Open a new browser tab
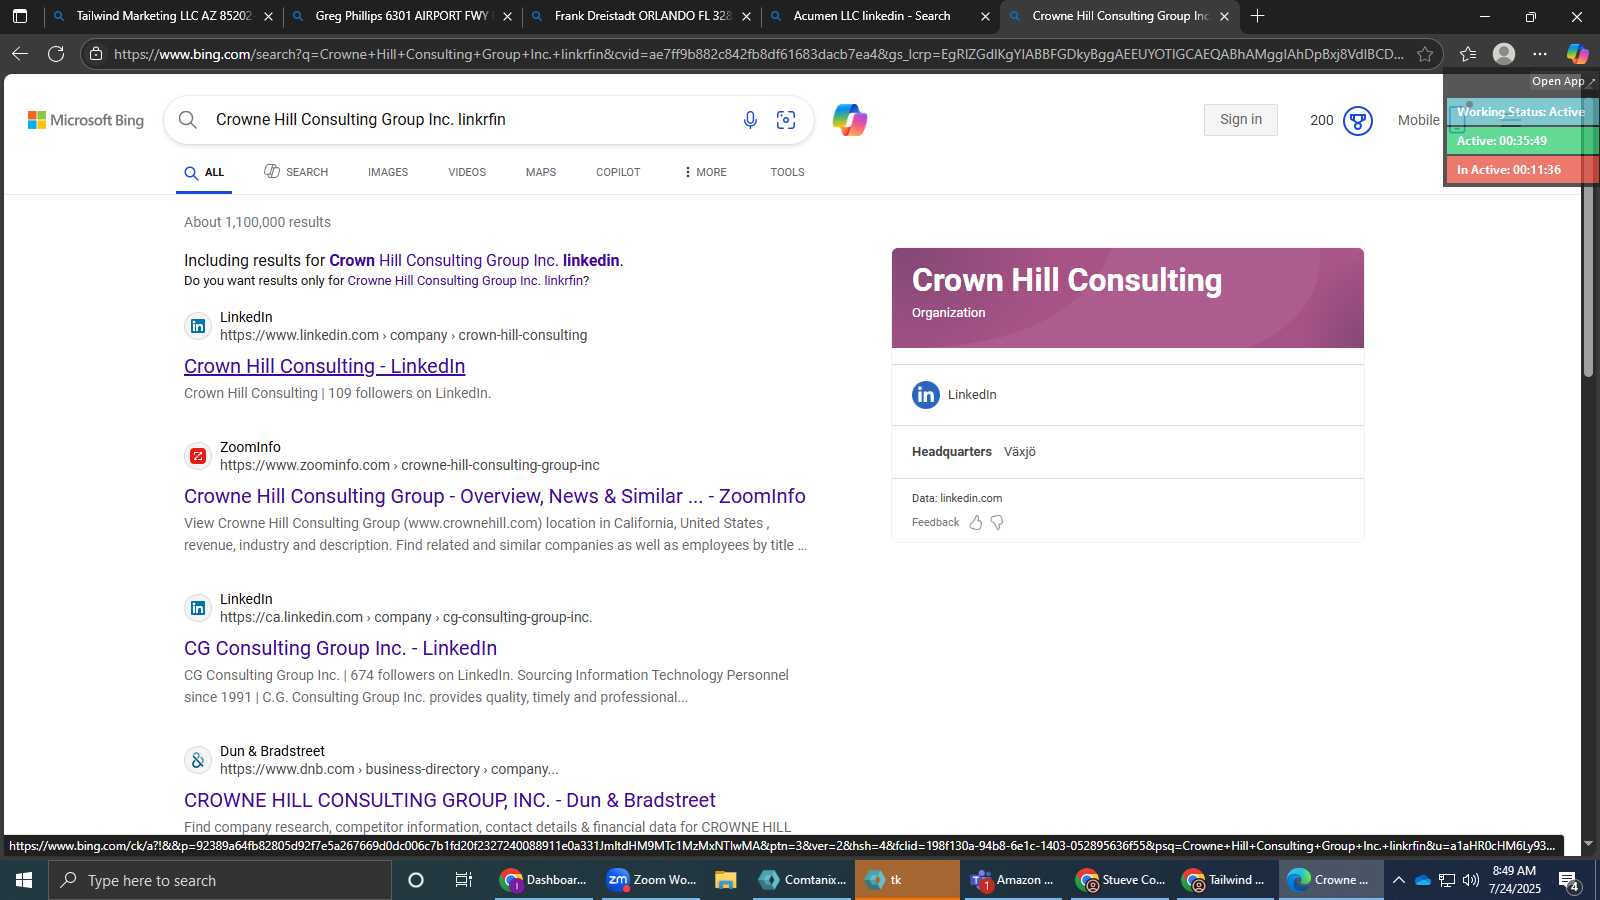The height and width of the screenshot is (900, 1600). pyautogui.click(x=1258, y=16)
